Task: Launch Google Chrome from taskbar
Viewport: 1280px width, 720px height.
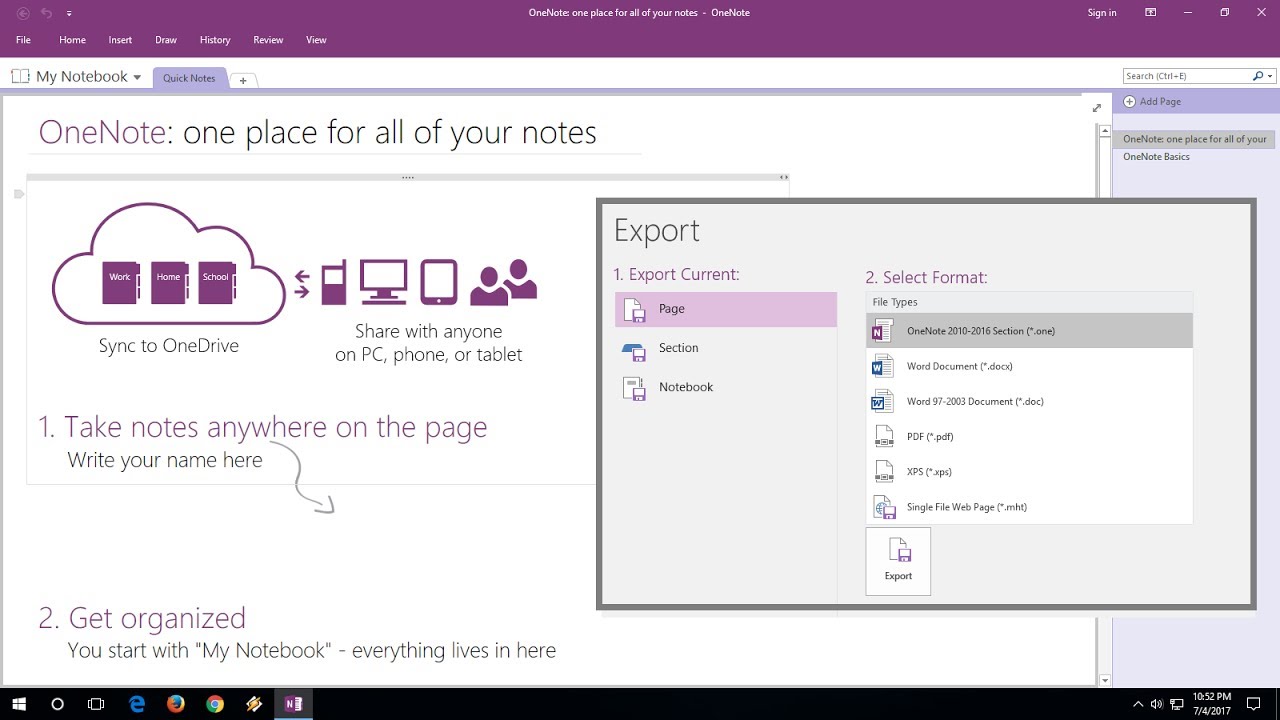Action: [x=215, y=704]
